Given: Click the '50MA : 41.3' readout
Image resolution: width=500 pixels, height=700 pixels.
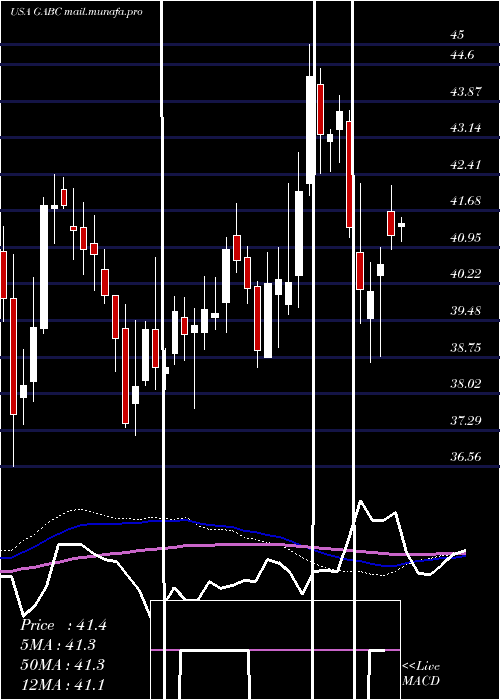Looking at the screenshot, I should (x=62, y=664).
